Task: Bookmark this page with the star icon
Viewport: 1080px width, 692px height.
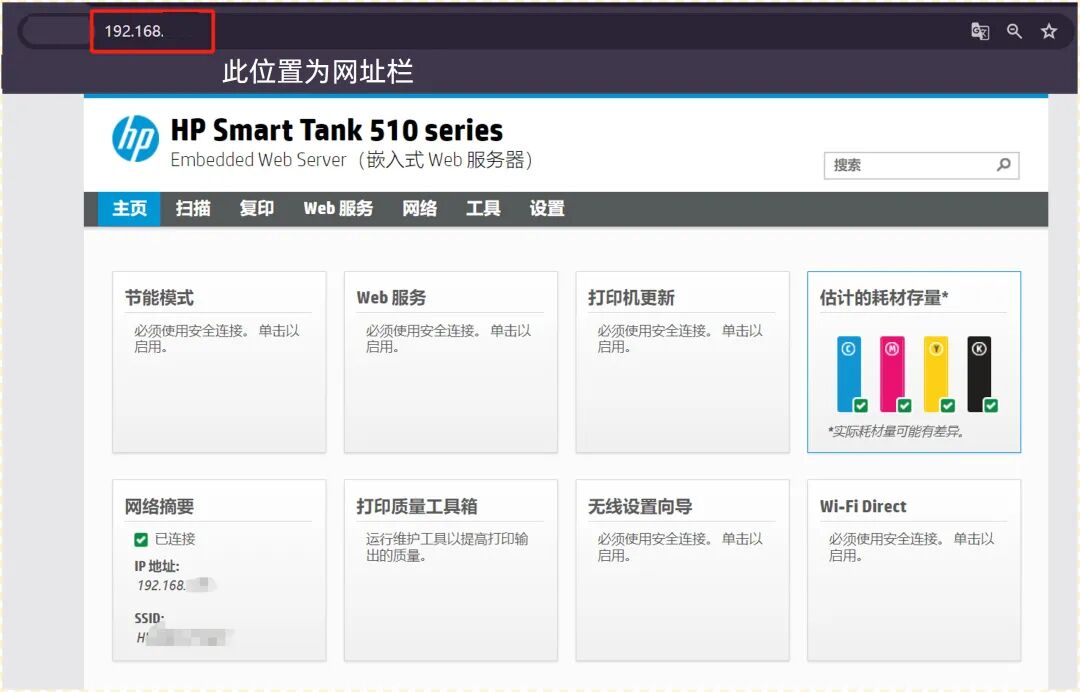Action: coord(1048,31)
